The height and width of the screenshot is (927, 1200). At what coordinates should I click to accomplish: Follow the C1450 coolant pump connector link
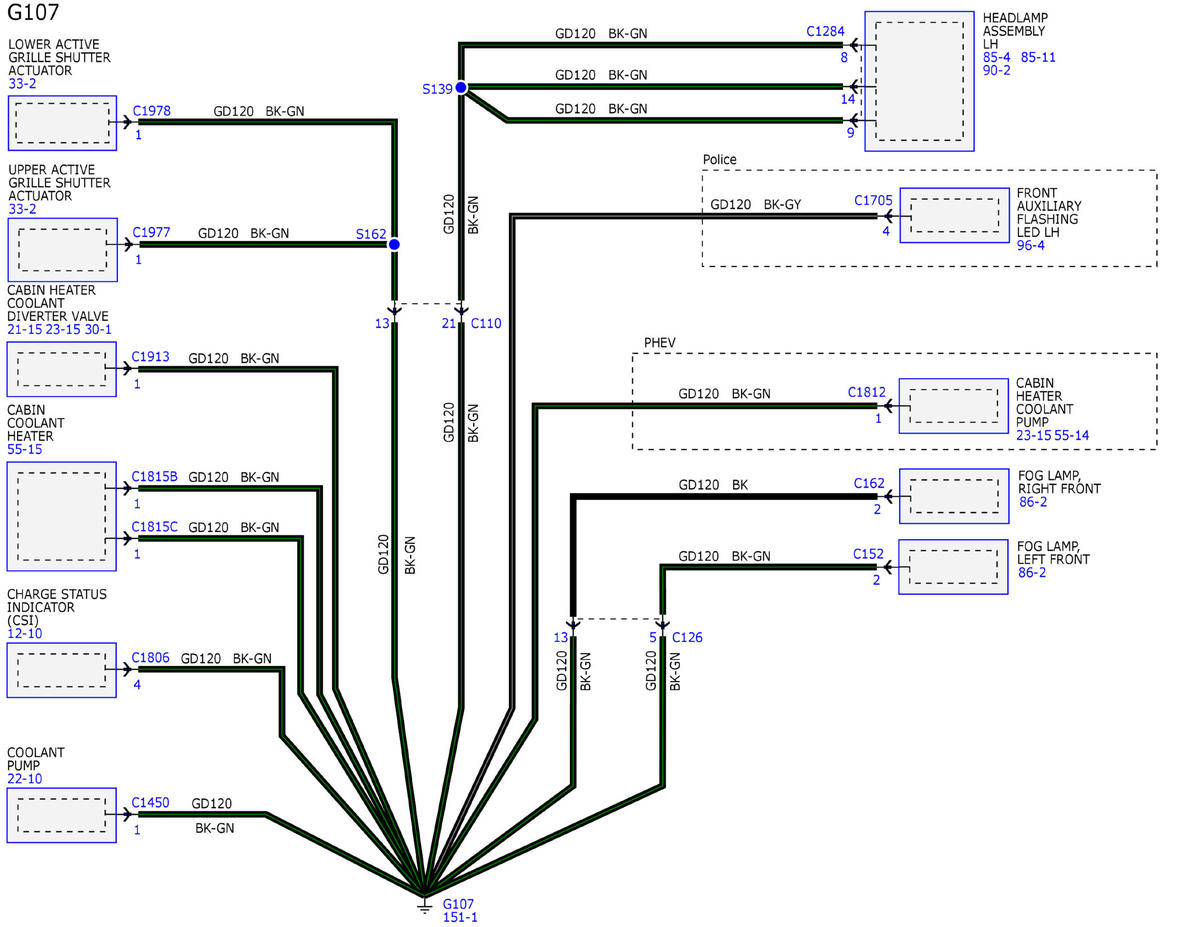(151, 803)
